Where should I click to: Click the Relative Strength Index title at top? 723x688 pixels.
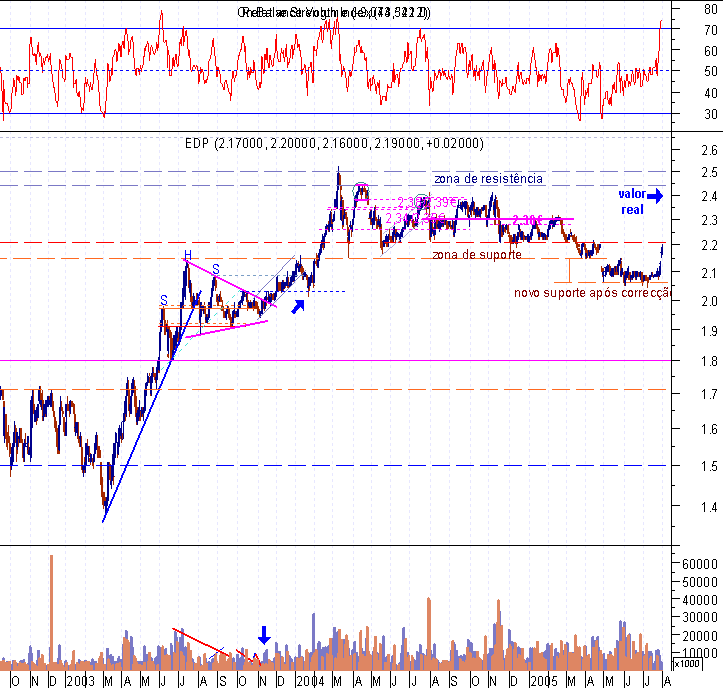click(334, 12)
